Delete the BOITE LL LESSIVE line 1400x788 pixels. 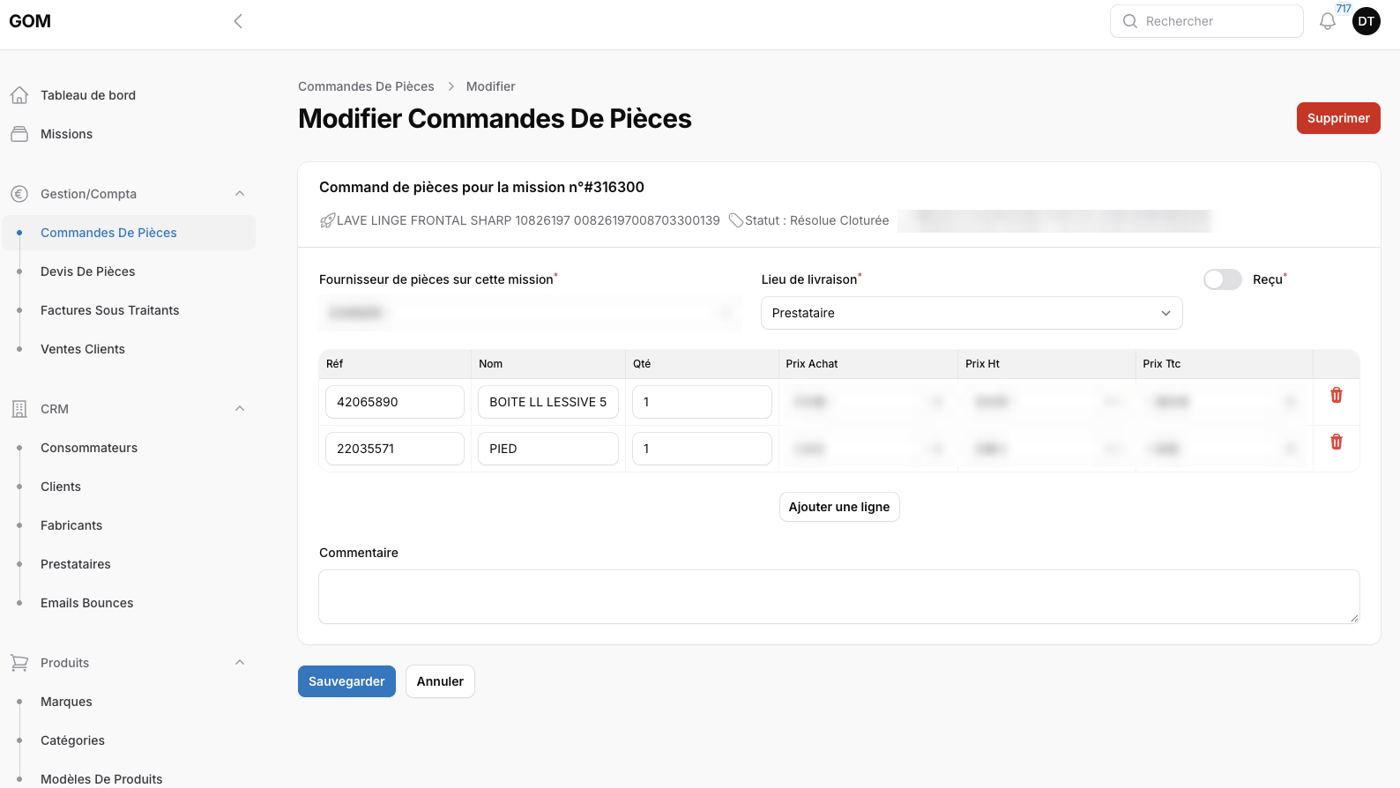(x=1336, y=395)
